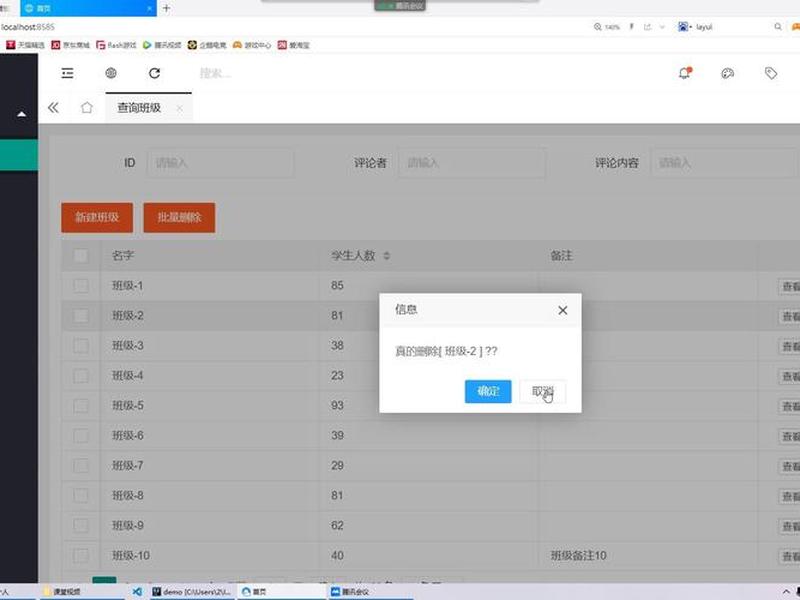This screenshot has width=800, height=600.
Task: Open the 京东商城 bookmark
Action: 70,45
